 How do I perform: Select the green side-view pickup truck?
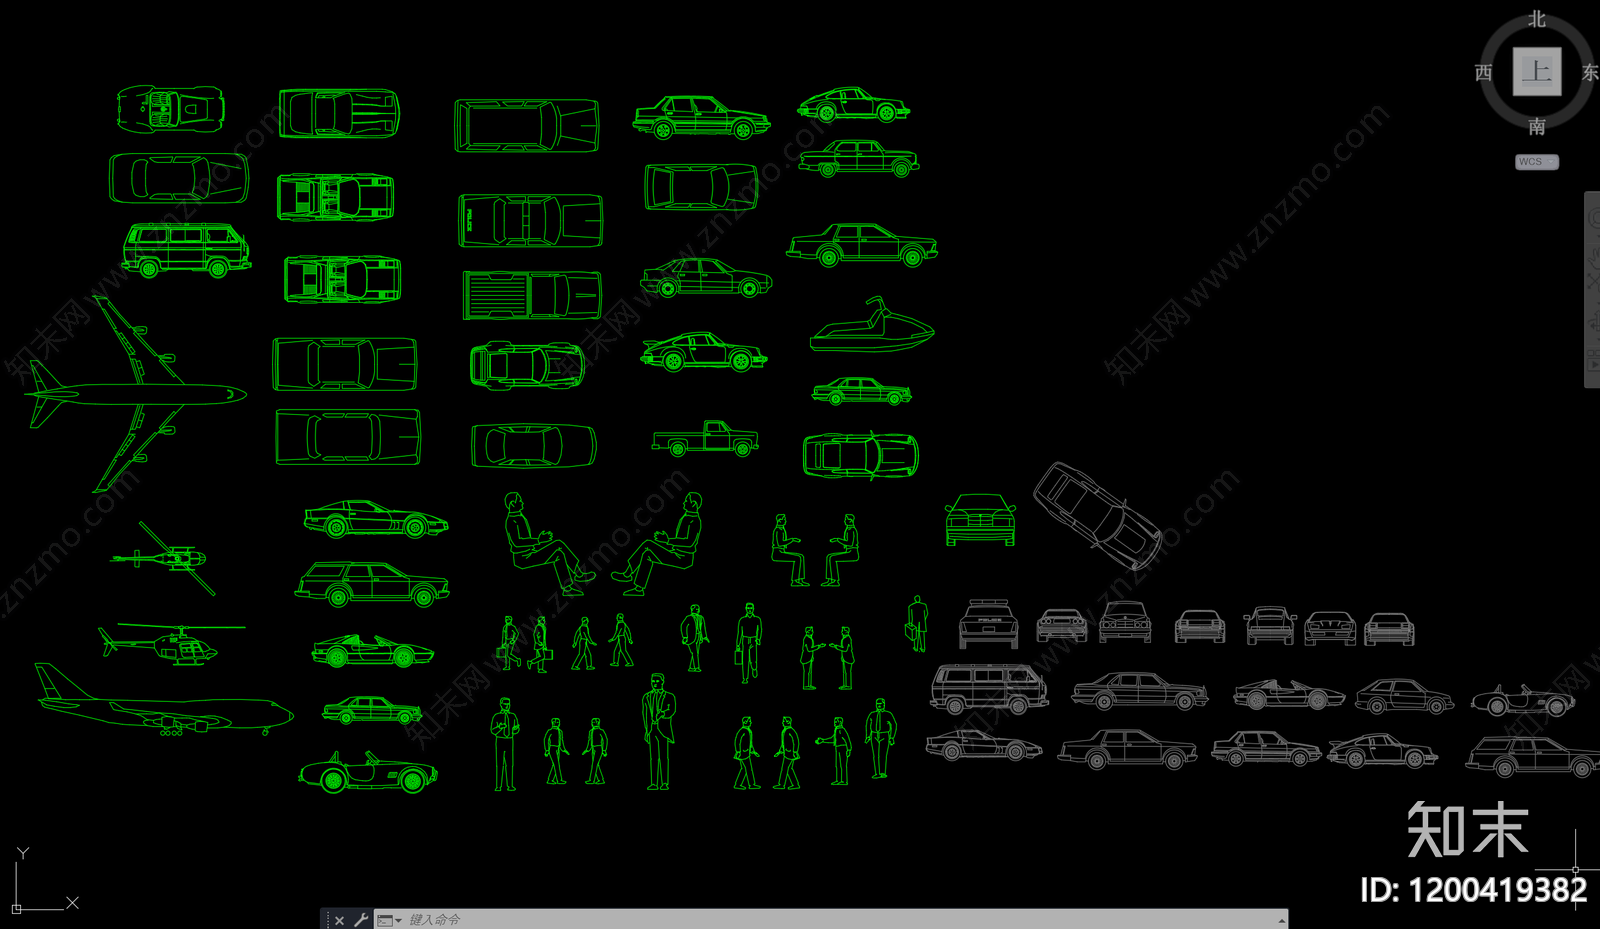705,439
